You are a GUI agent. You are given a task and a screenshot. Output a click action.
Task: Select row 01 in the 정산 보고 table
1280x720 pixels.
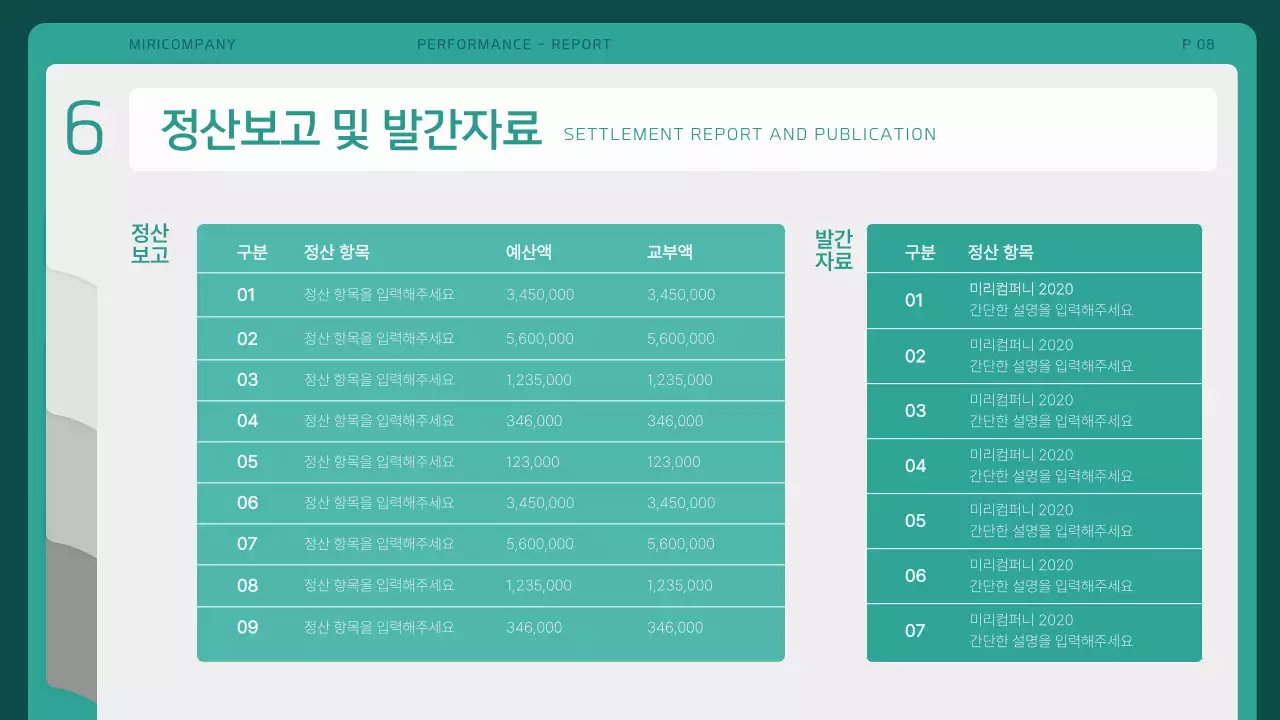point(491,294)
